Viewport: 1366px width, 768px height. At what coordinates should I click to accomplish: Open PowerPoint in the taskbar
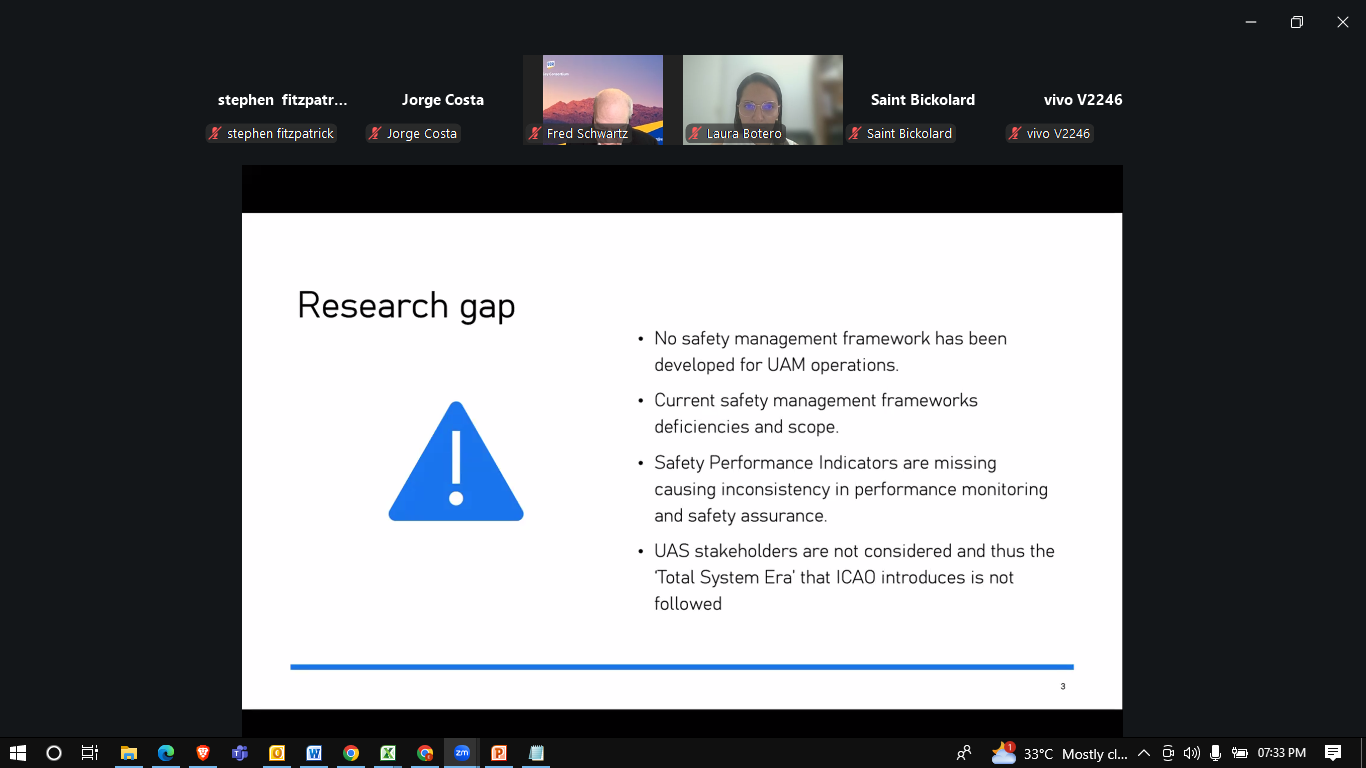tap(499, 753)
